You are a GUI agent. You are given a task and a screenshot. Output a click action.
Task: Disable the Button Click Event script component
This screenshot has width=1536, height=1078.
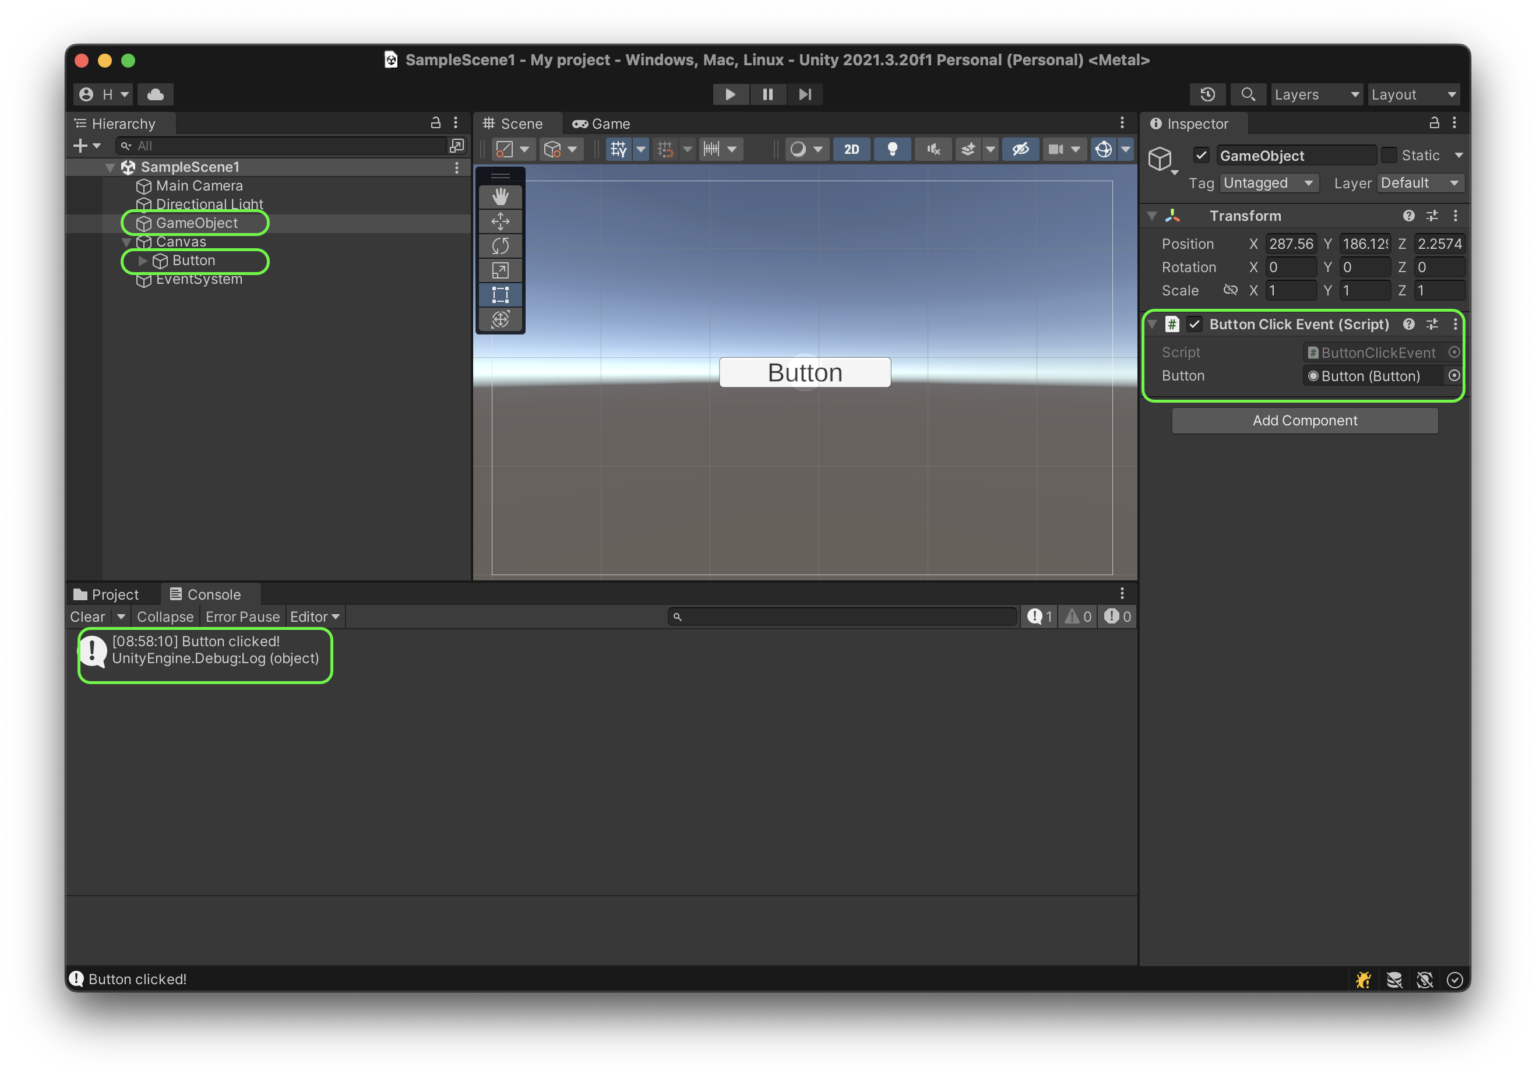[x=1195, y=324]
